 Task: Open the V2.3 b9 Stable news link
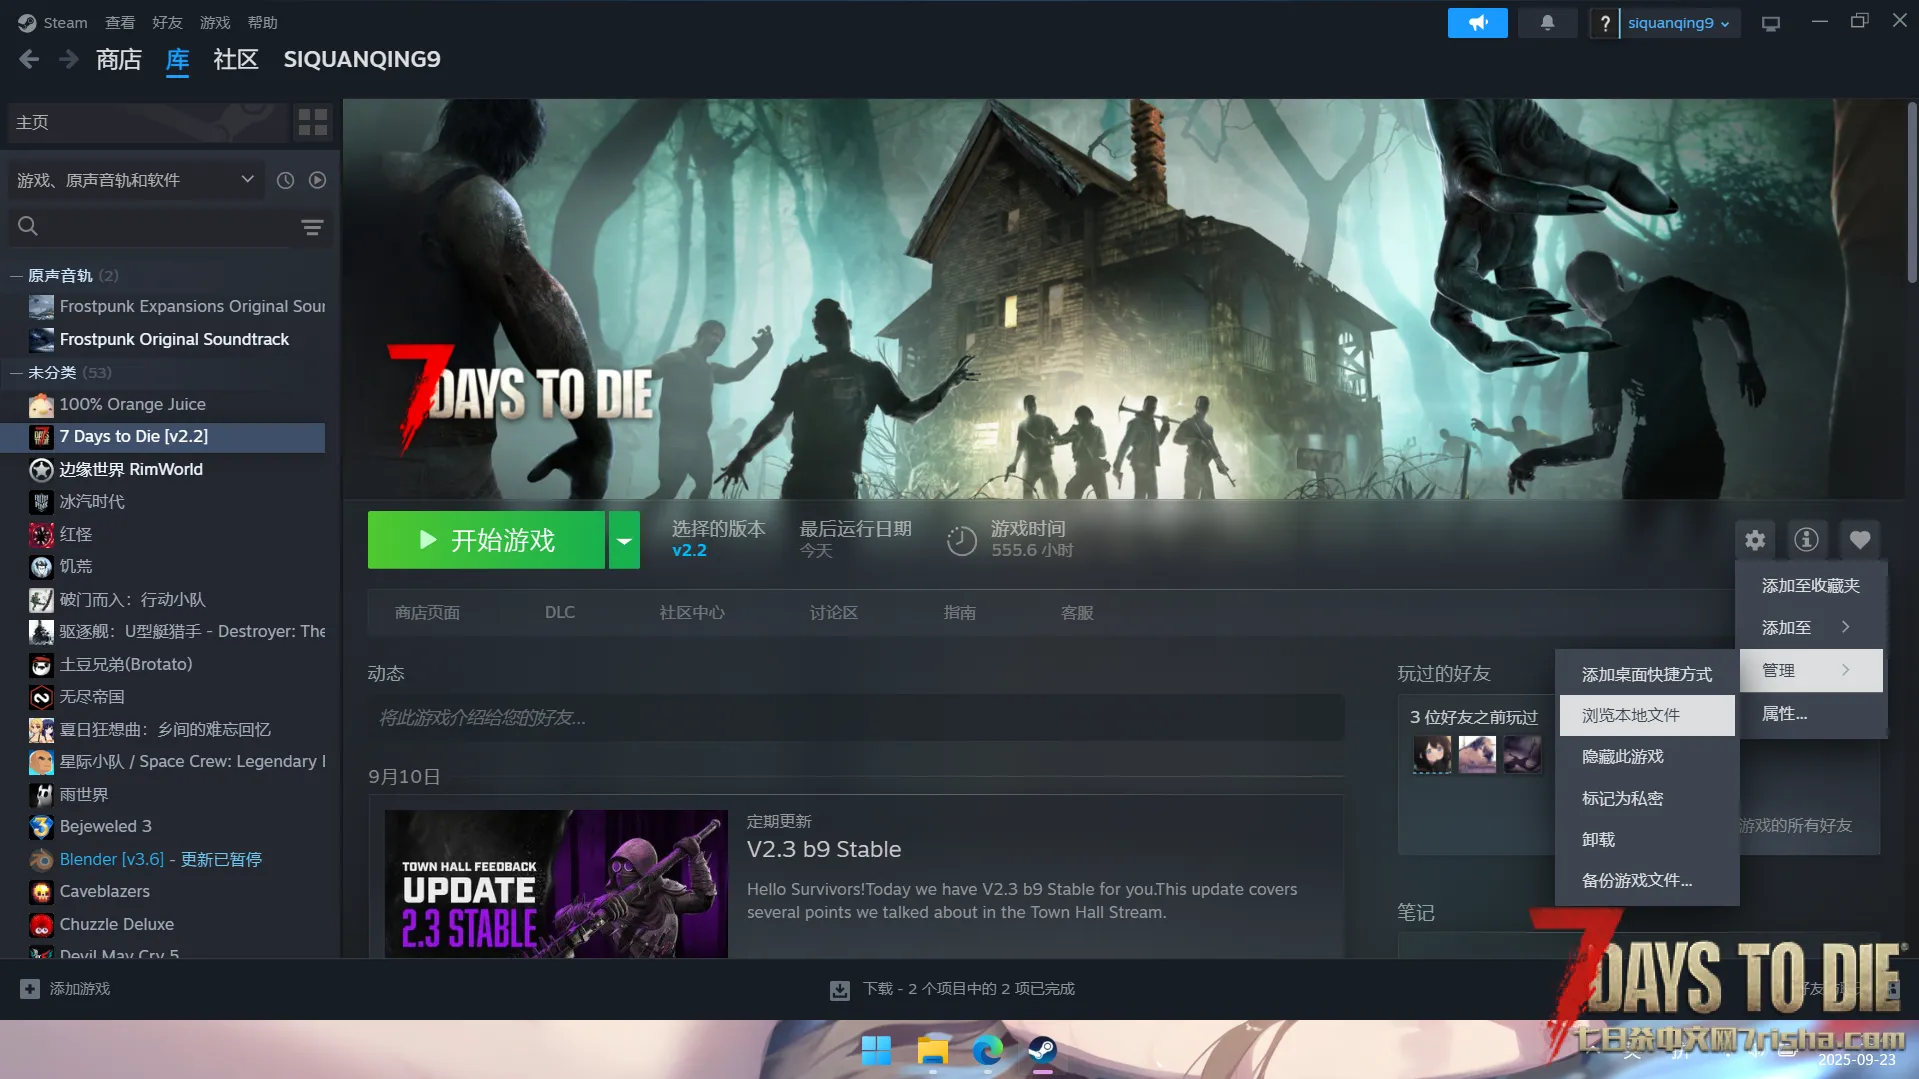click(x=823, y=849)
